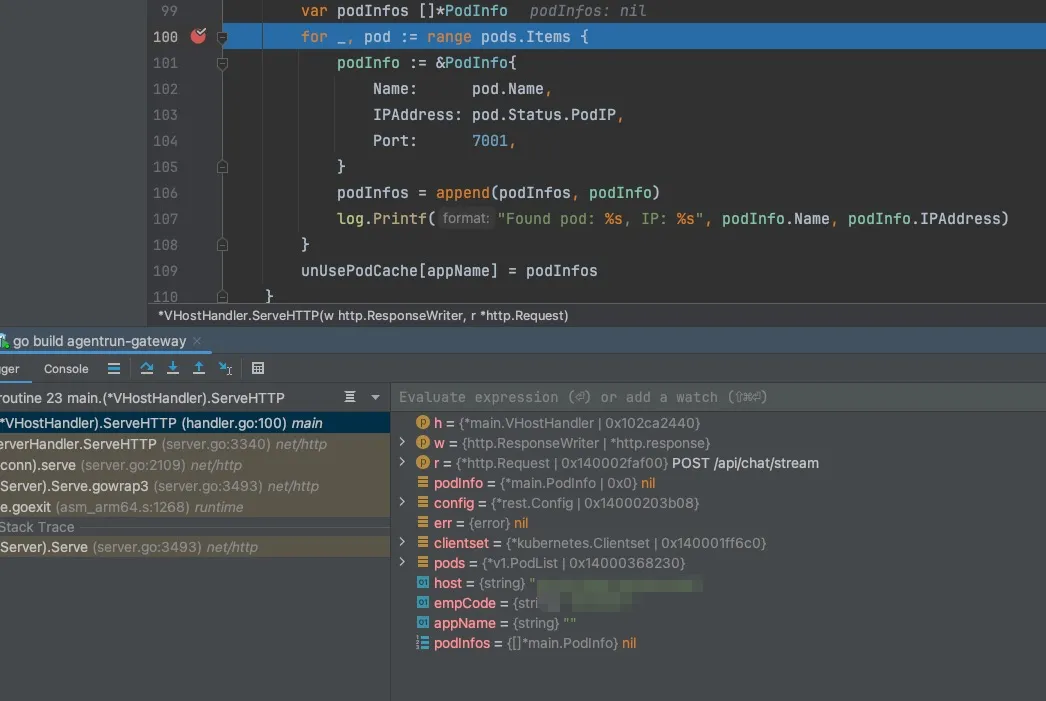This screenshot has height=701, width=1046.
Task: Click the Step Into arrow icon
Action: [173, 369]
